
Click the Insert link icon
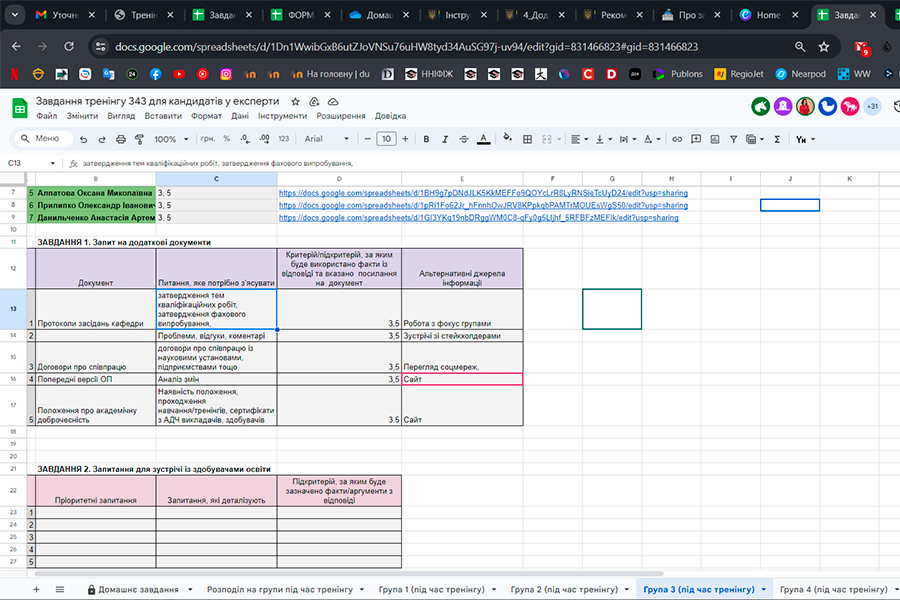677,139
